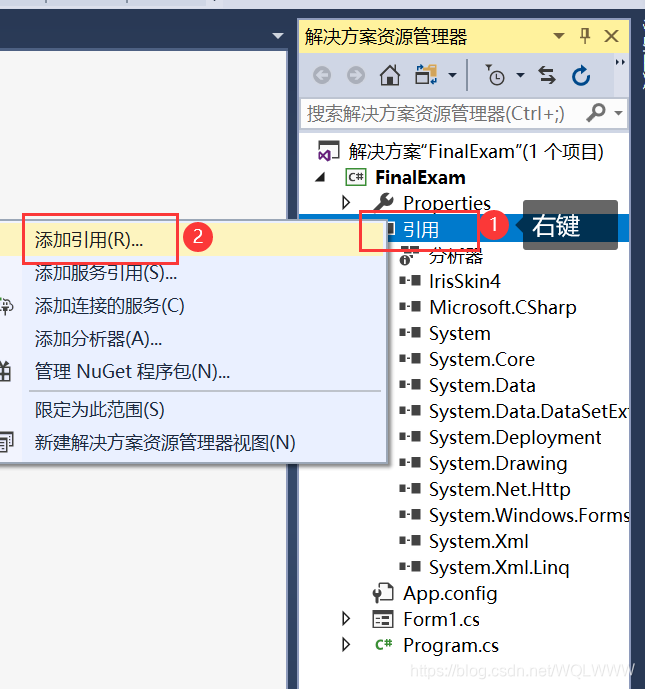Click the reference icon beside System.Deployment
This screenshot has height=689, width=645.
(x=410, y=436)
